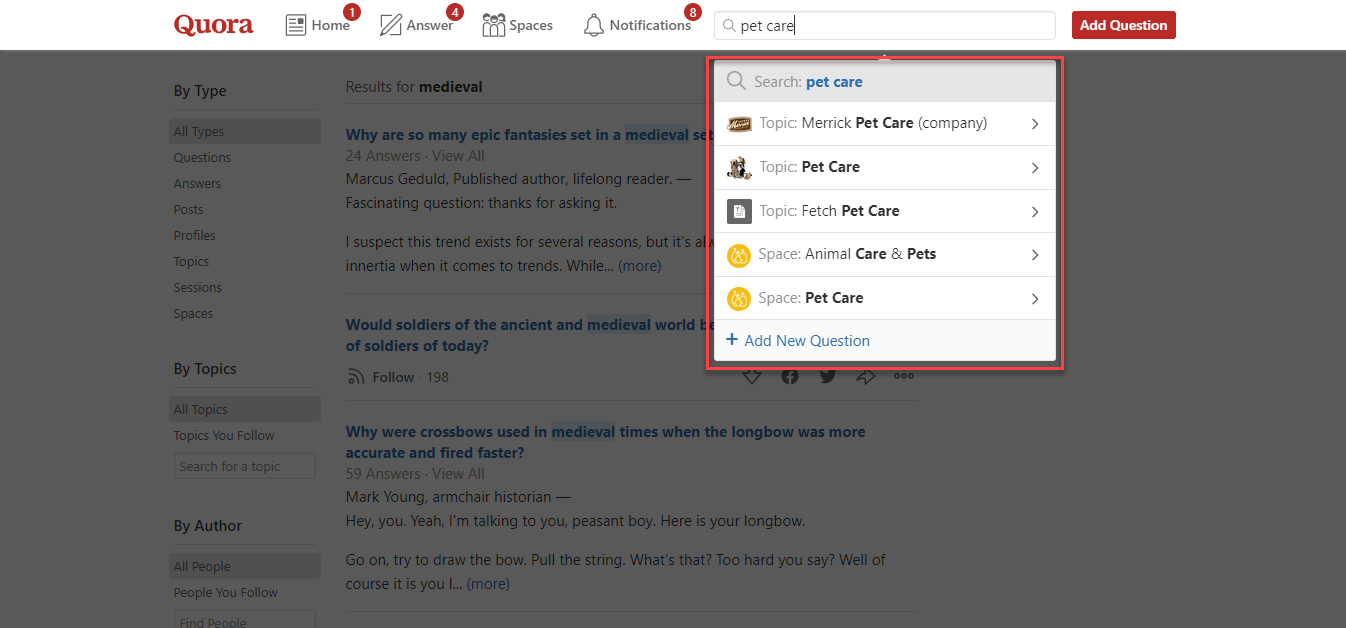
Task: Click the Pet Care topic dog thumbnail
Action: pos(739,167)
